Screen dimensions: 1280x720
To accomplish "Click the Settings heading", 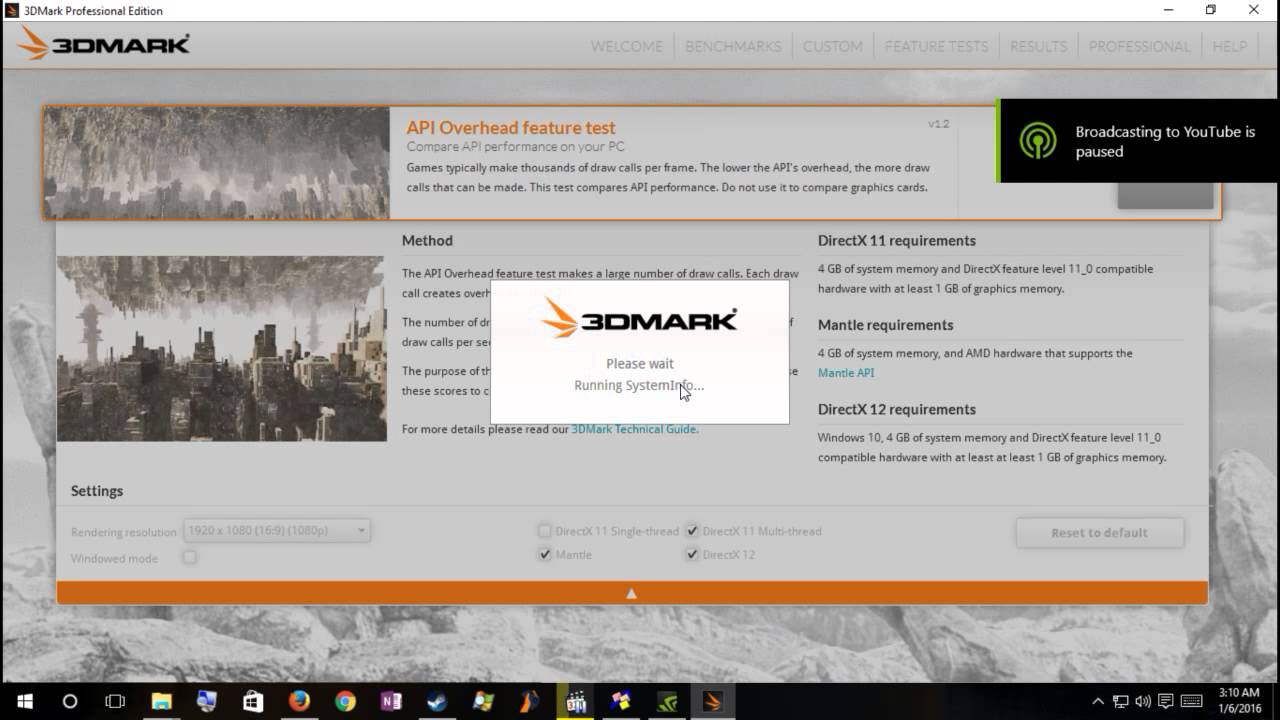I will 97,491.
